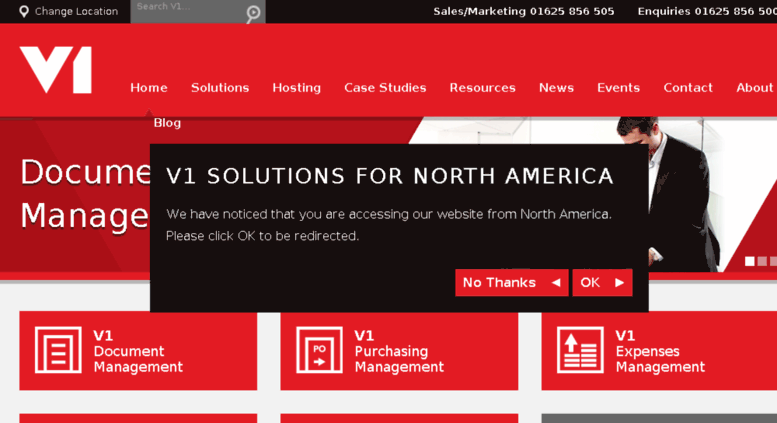This screenshot has height=423, width=777.
Task: Open the News menu item
Action: pos(556,88)
